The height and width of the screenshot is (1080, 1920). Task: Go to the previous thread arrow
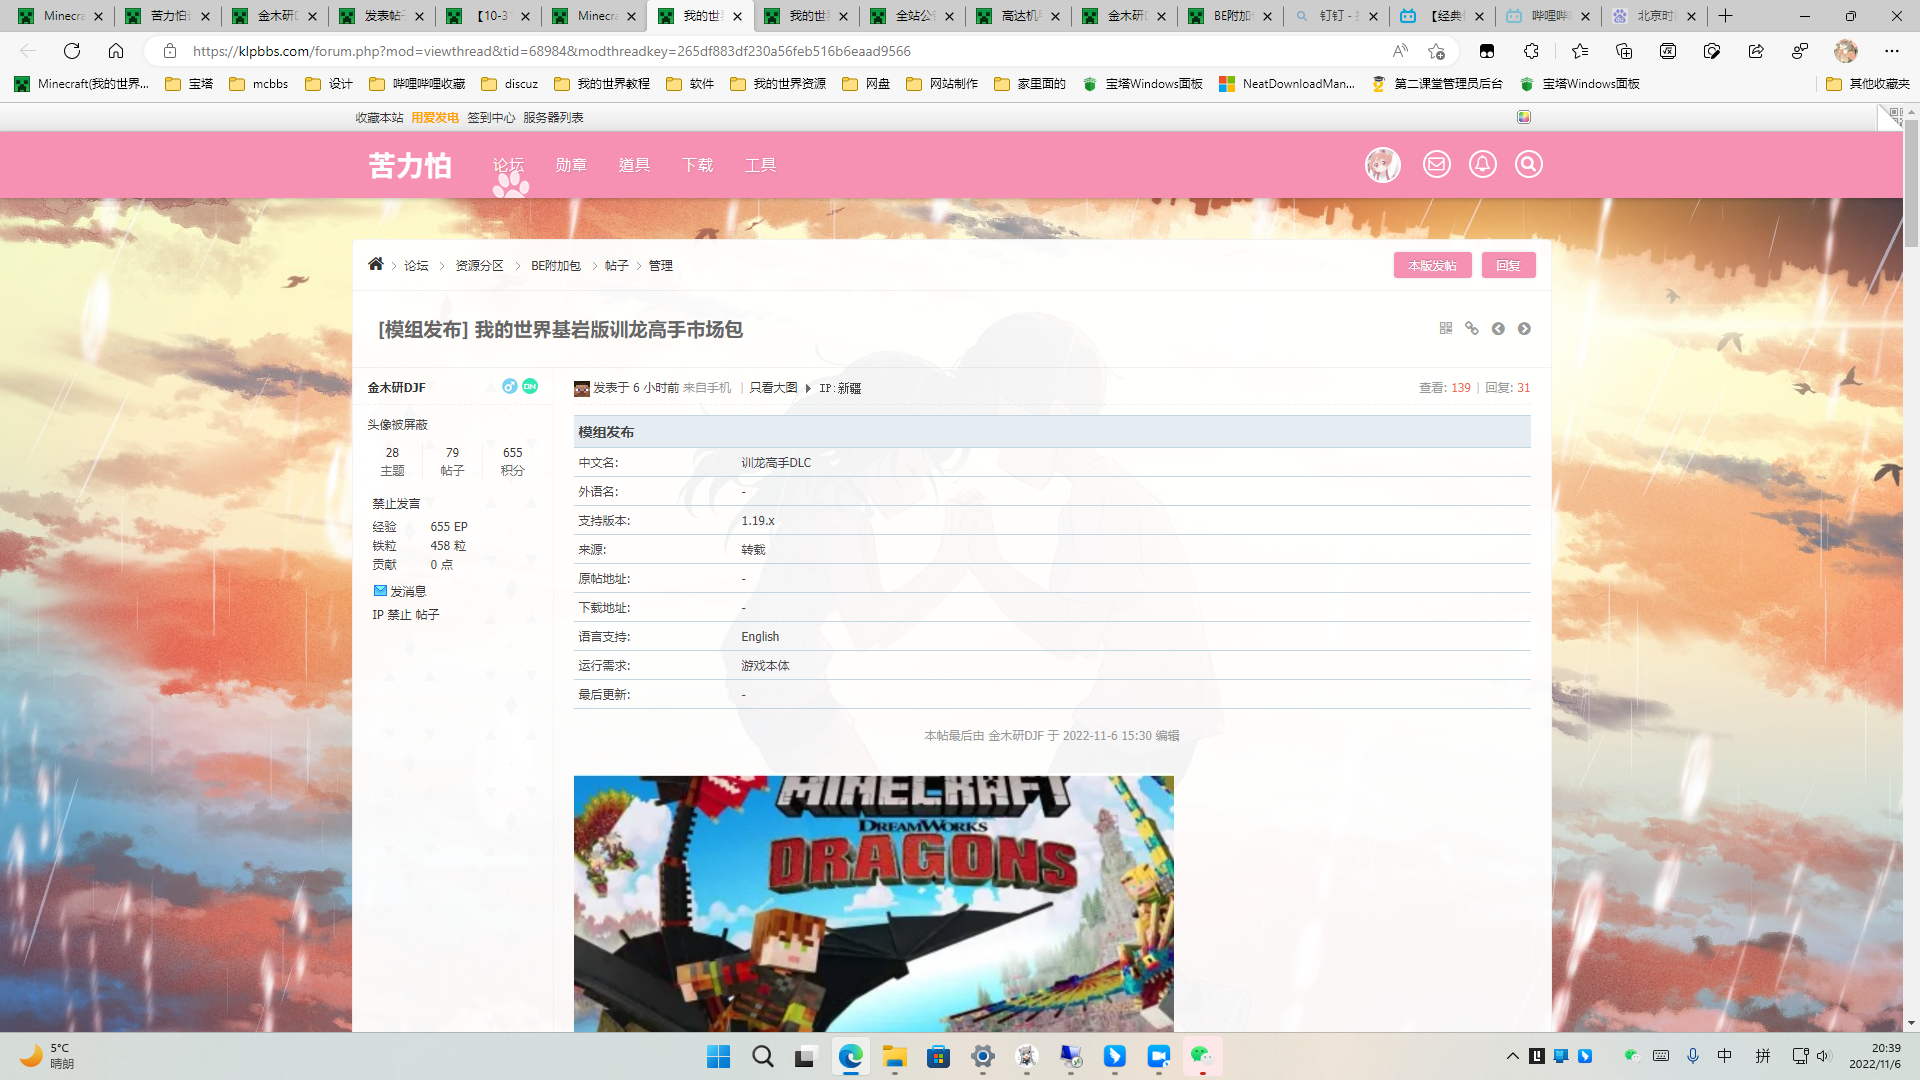click(x=1498, y=328)
